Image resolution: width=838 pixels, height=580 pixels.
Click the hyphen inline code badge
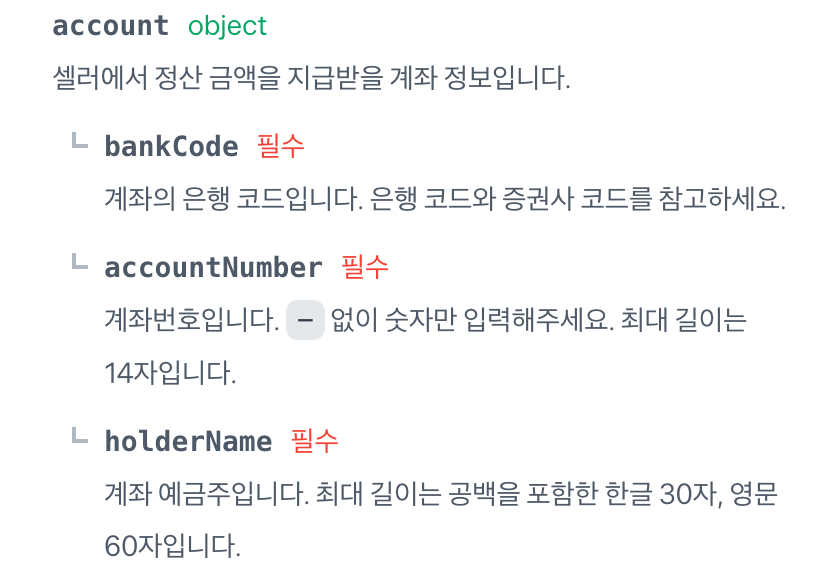pyautogui.click(x=305, y=322)
